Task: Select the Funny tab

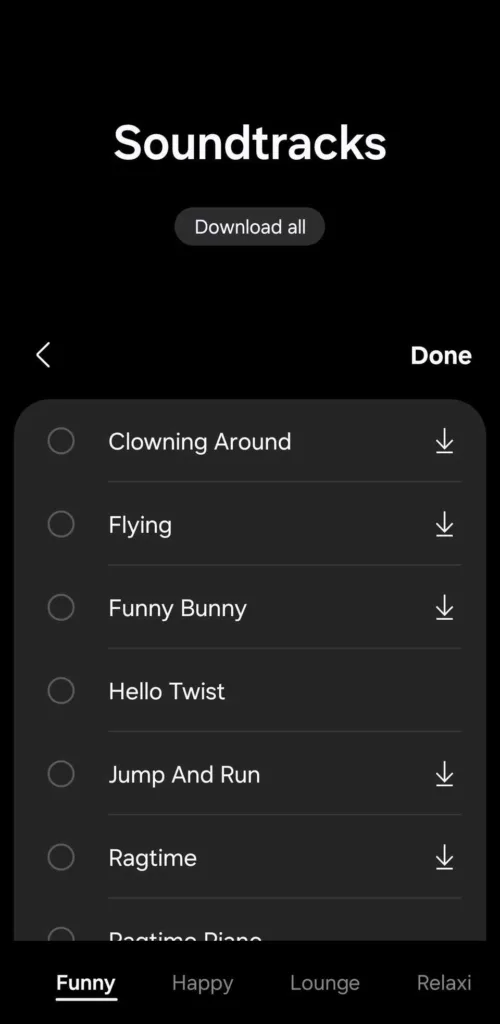Action: 86,983
